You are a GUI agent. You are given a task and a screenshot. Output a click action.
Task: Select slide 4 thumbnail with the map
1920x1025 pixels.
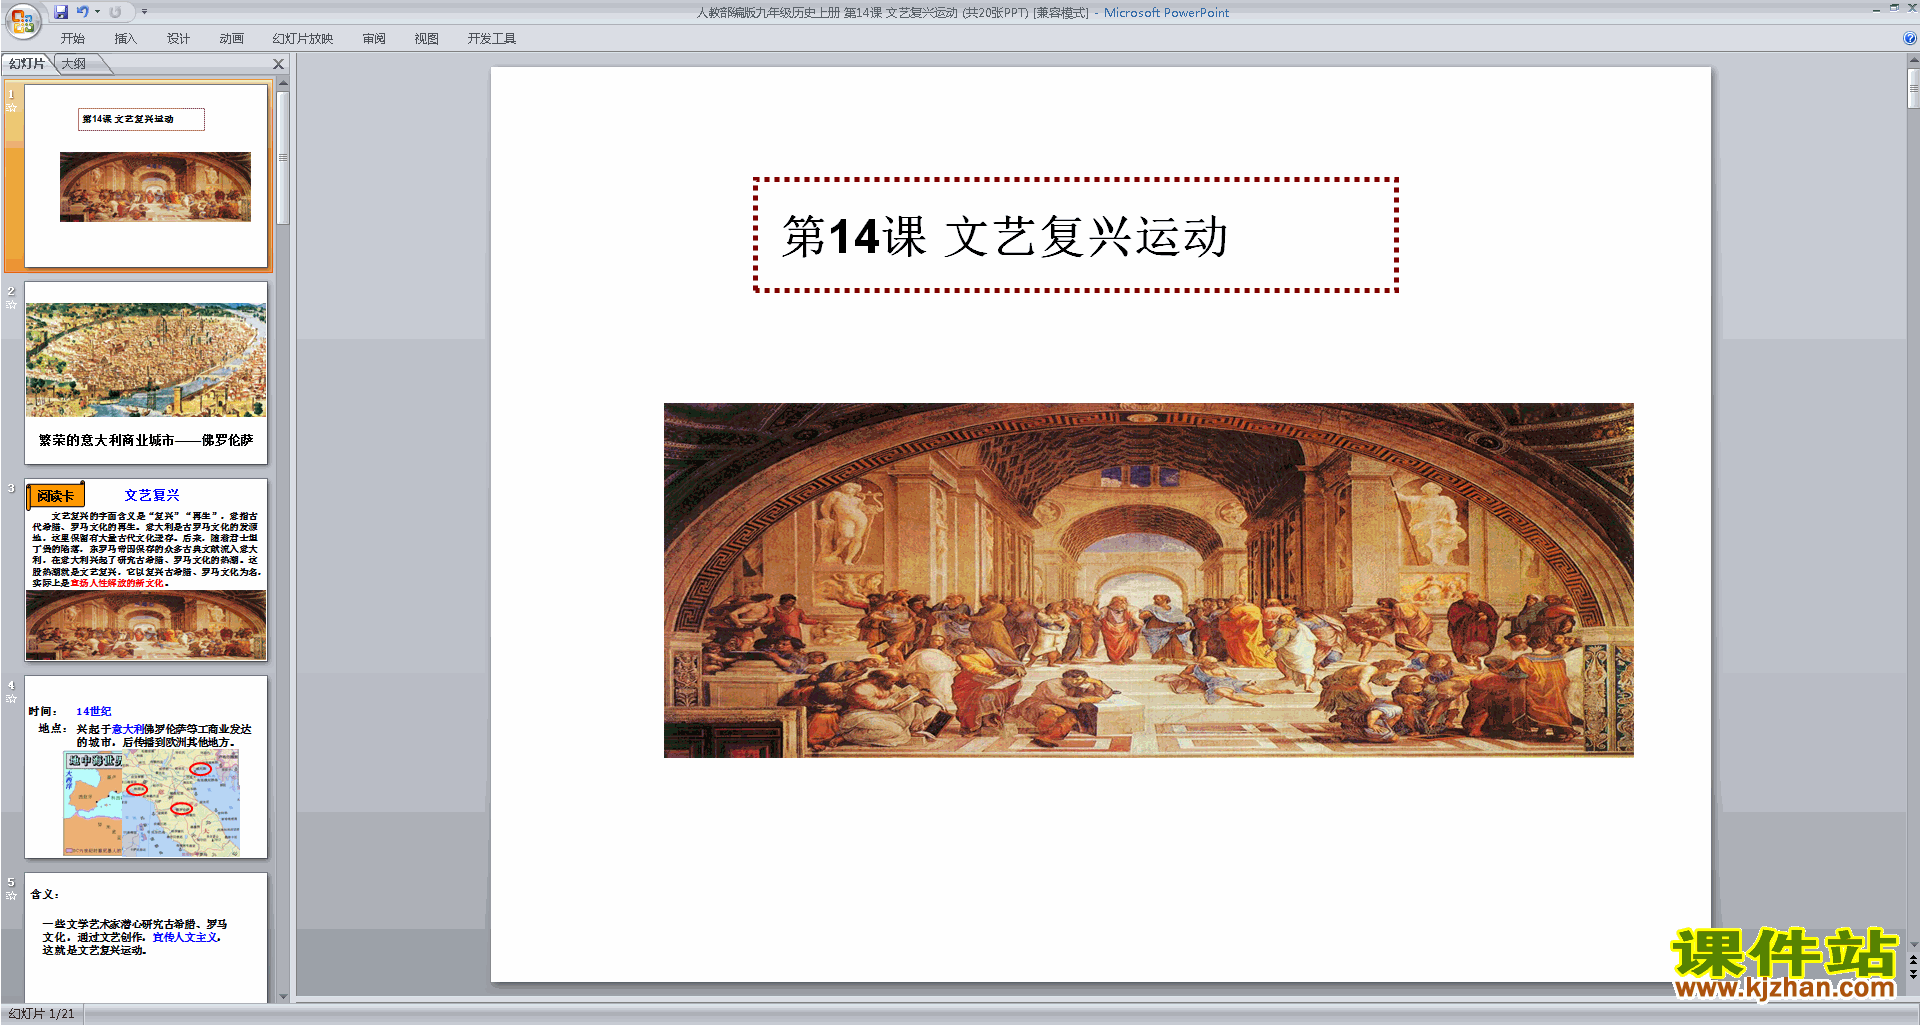[x=146, y=767]
